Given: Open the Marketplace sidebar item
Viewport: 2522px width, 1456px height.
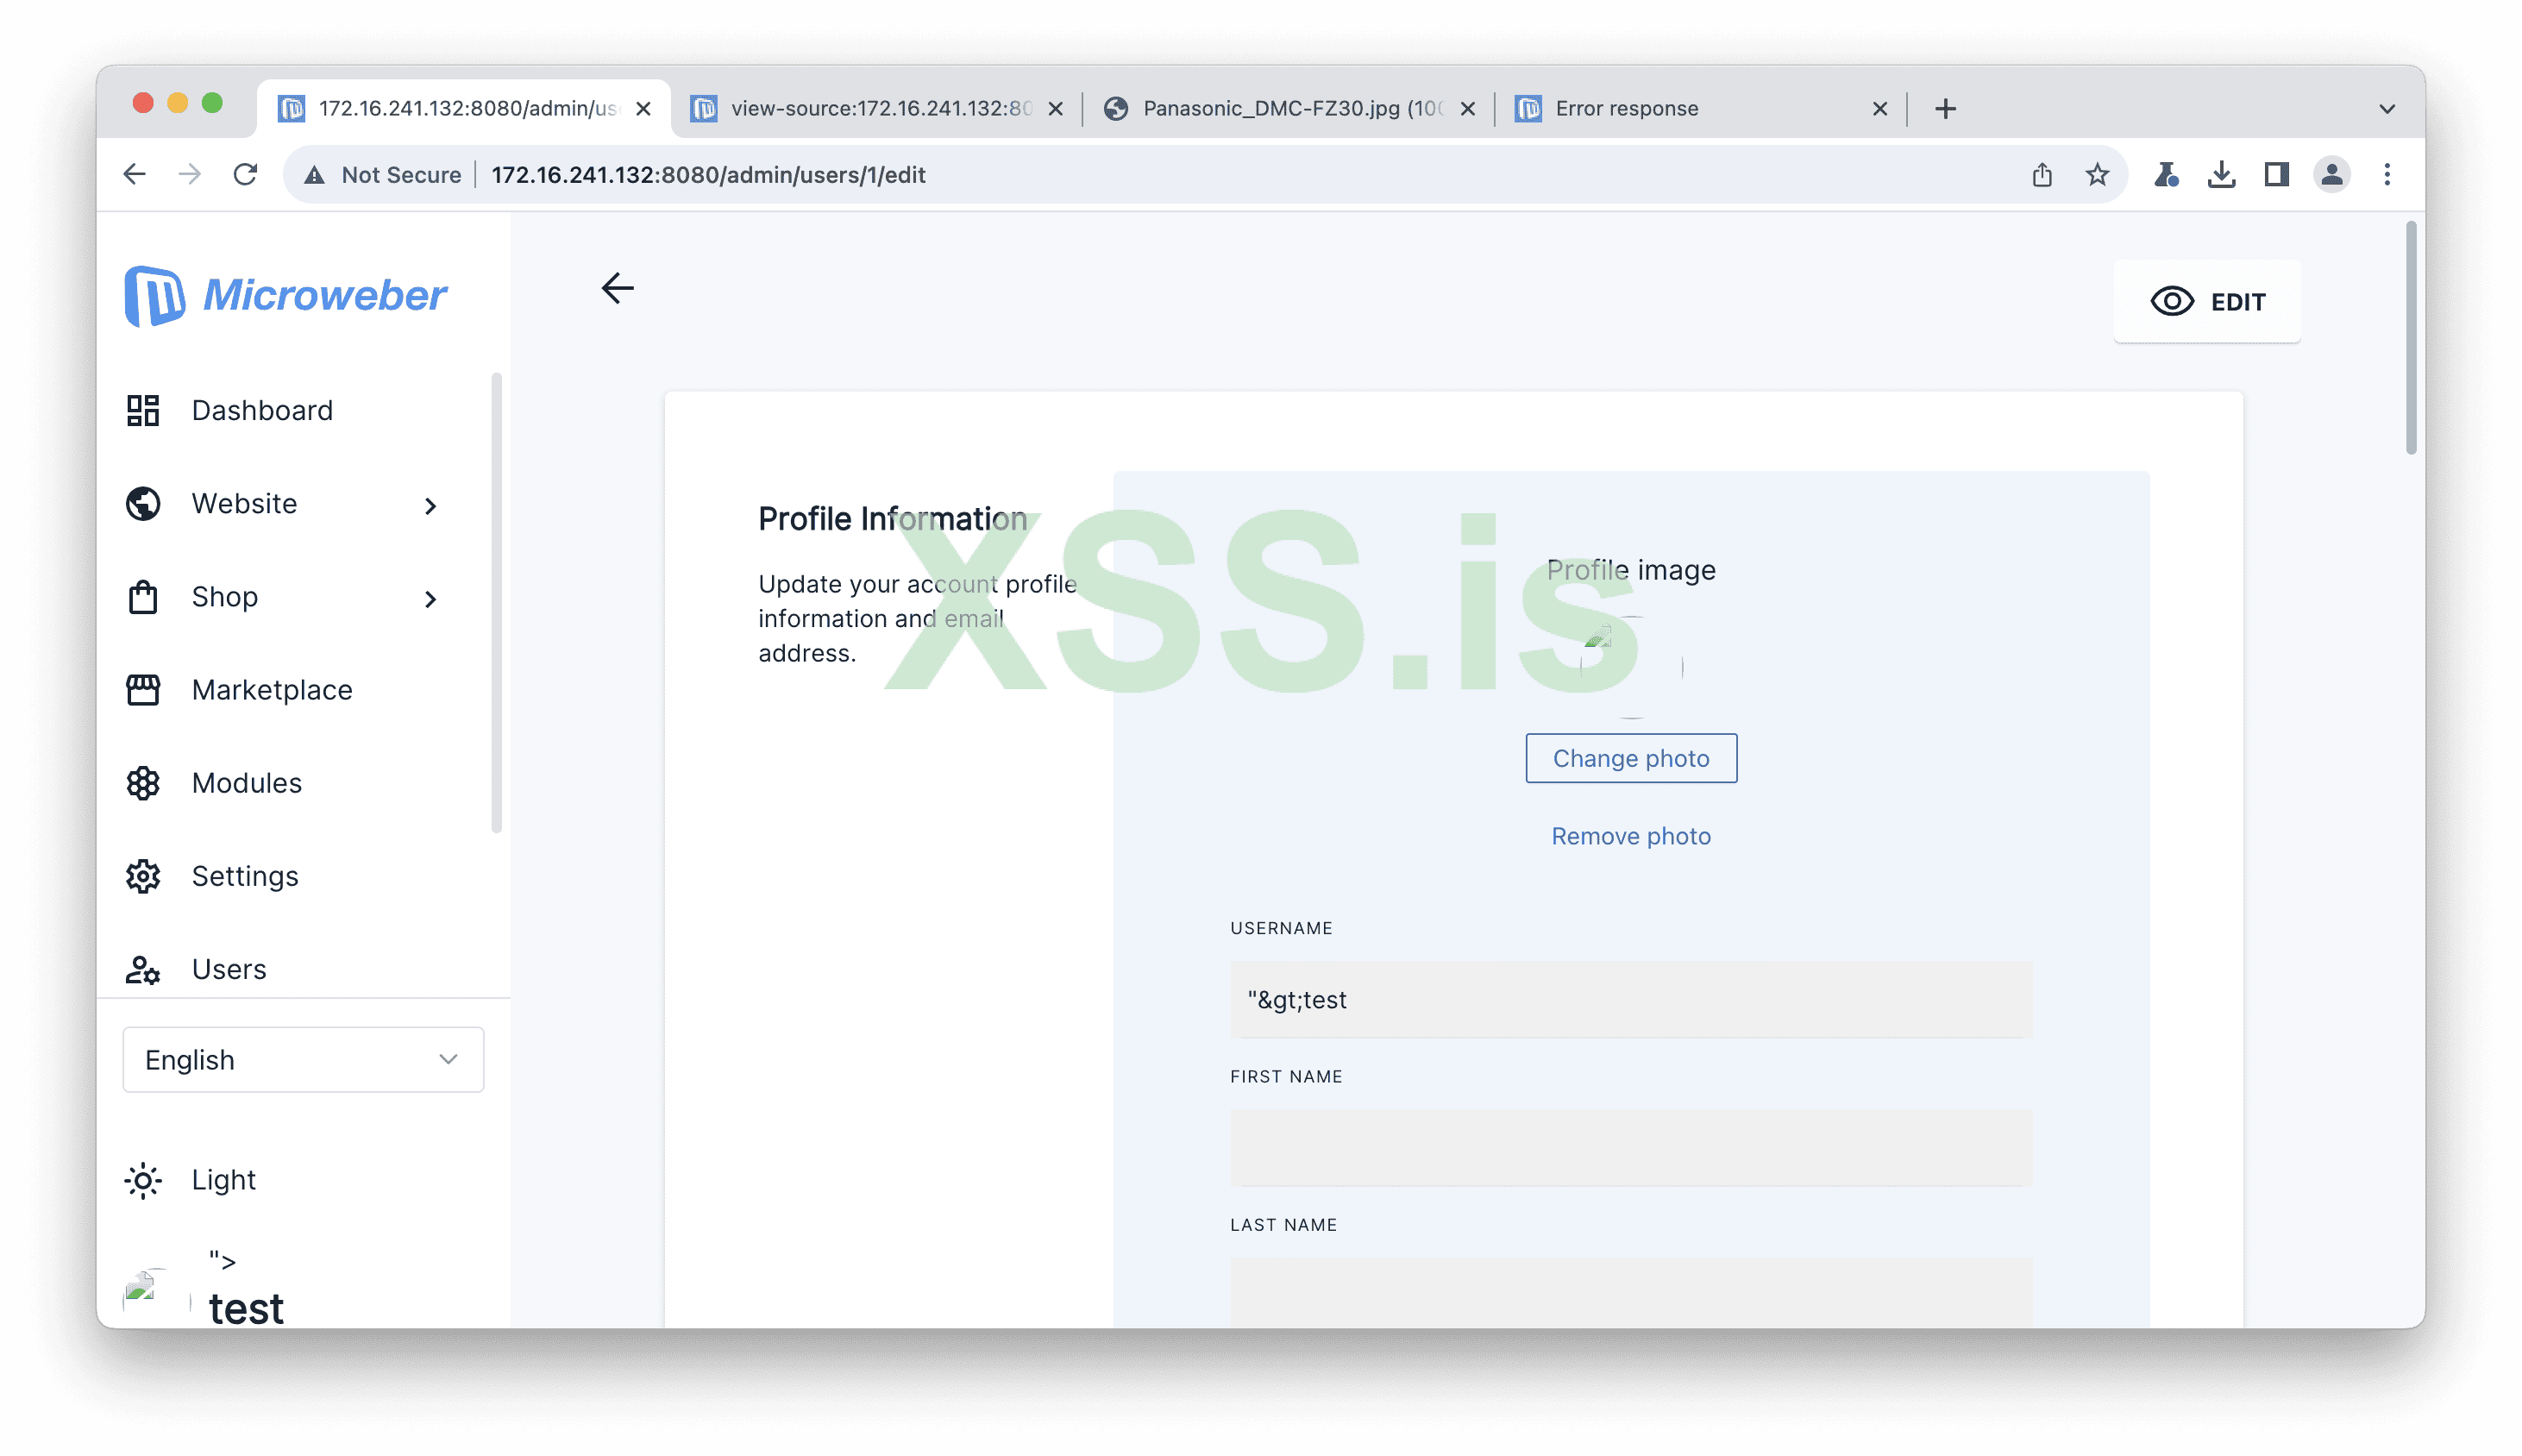Looking at the screenshot, I should (x=271, y=690).
